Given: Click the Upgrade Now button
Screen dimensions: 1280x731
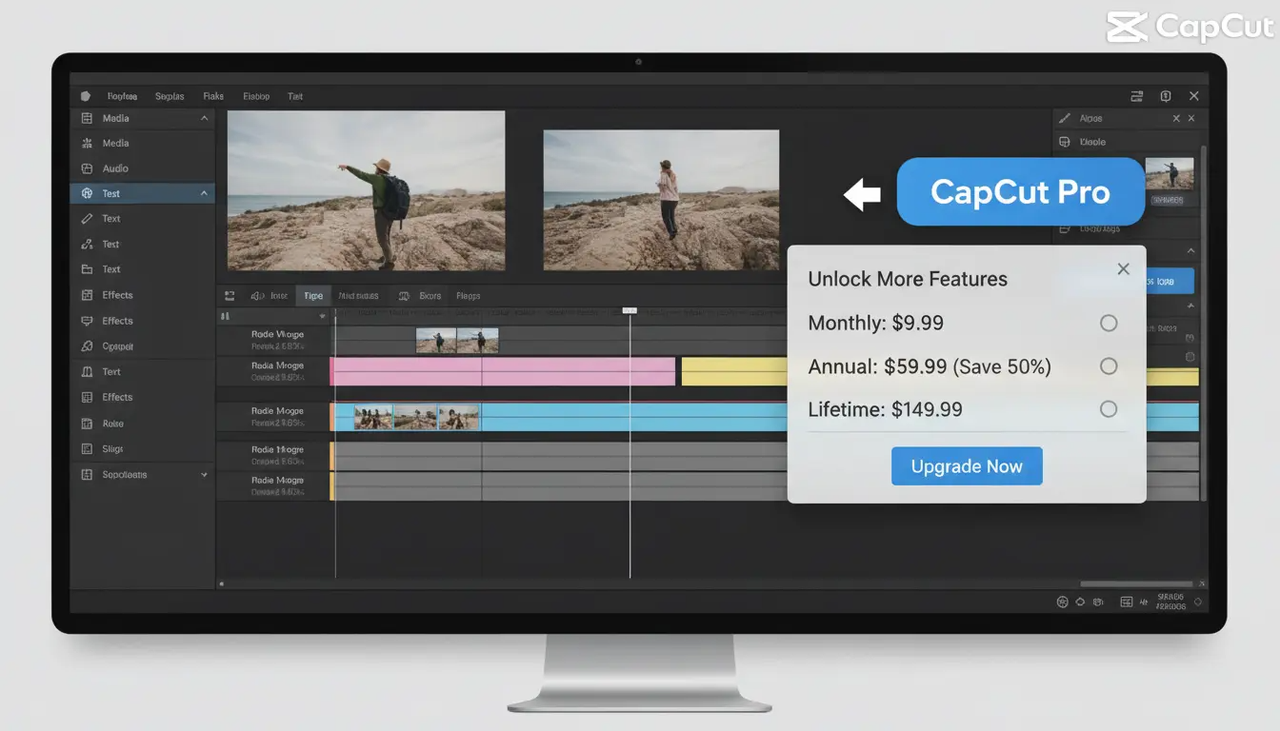Looking at the screenshot, I should [x=966, y=466].
